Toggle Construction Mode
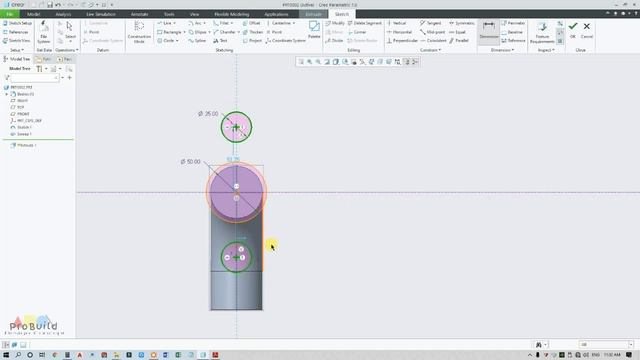The image size is (640, 360). 139,32
